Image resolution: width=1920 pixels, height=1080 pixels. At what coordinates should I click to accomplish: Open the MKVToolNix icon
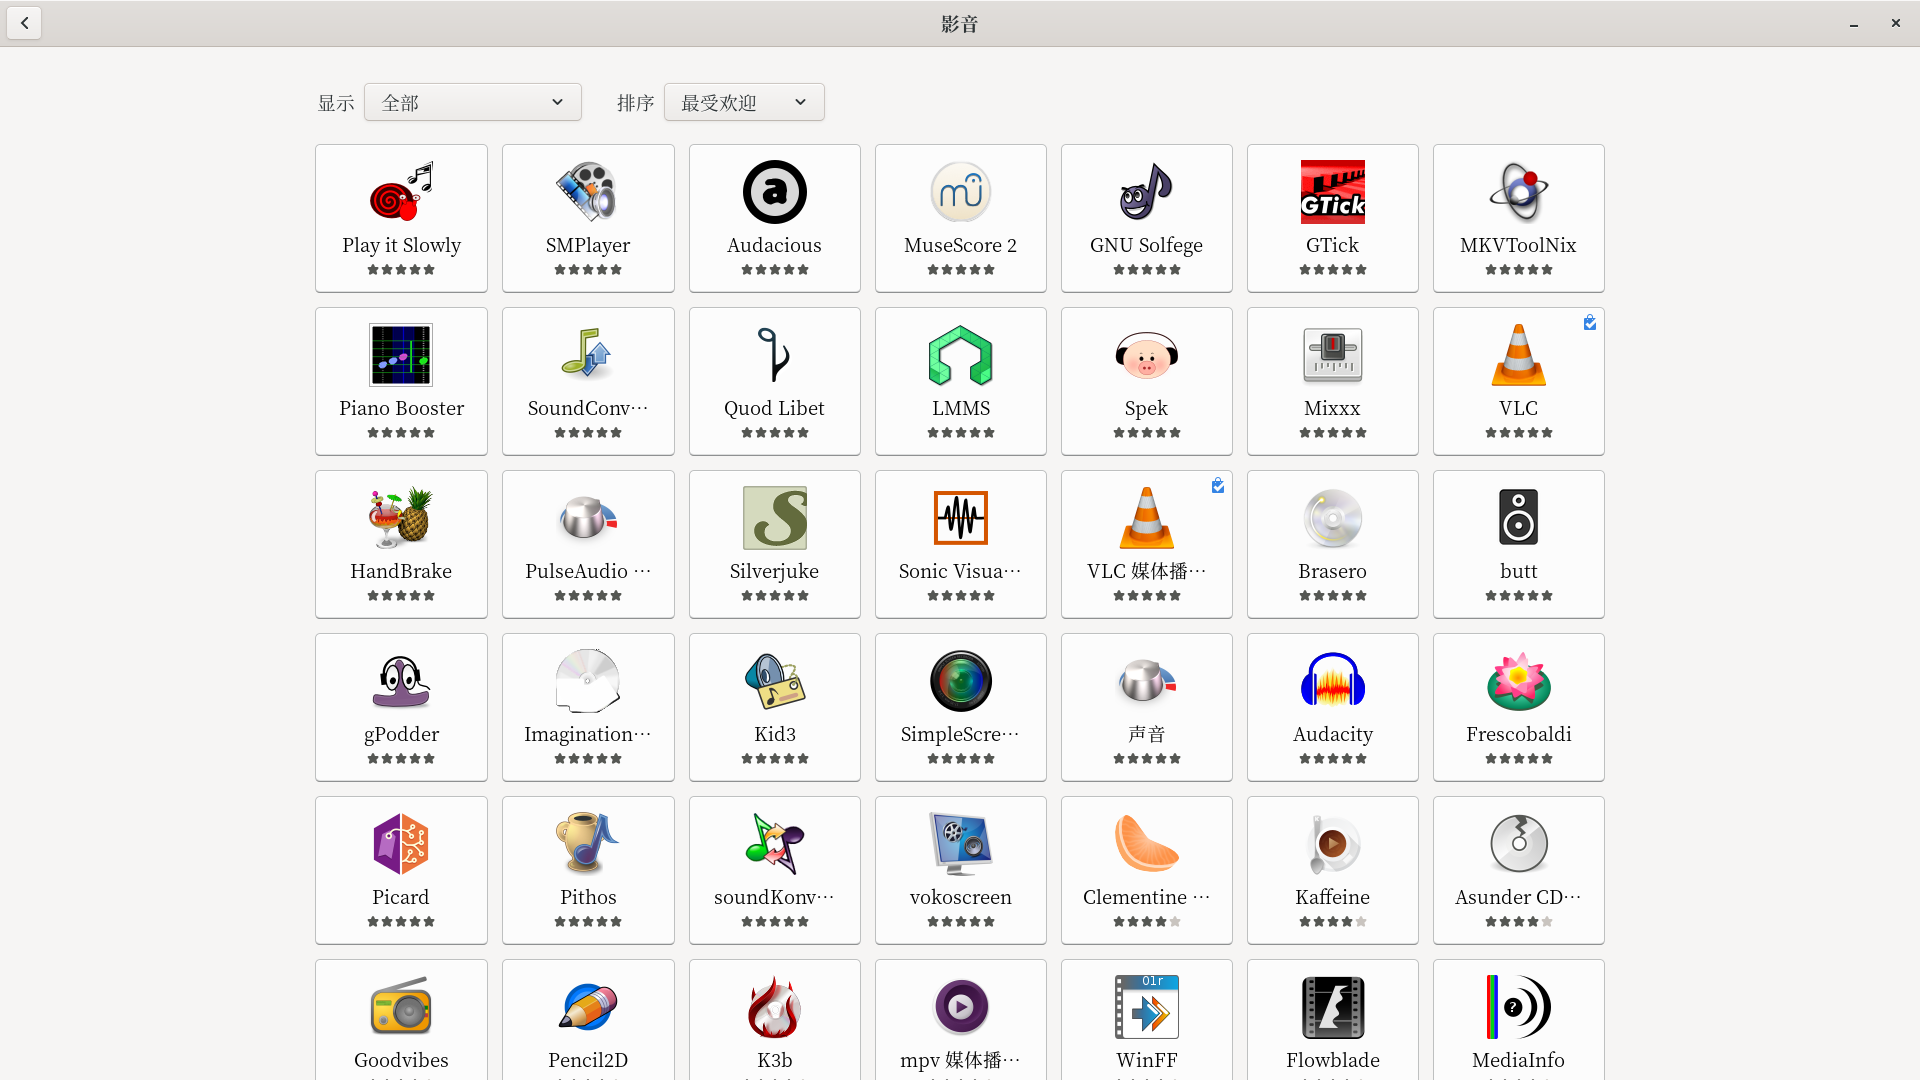pyautogui.click(x=1519, y=191)
